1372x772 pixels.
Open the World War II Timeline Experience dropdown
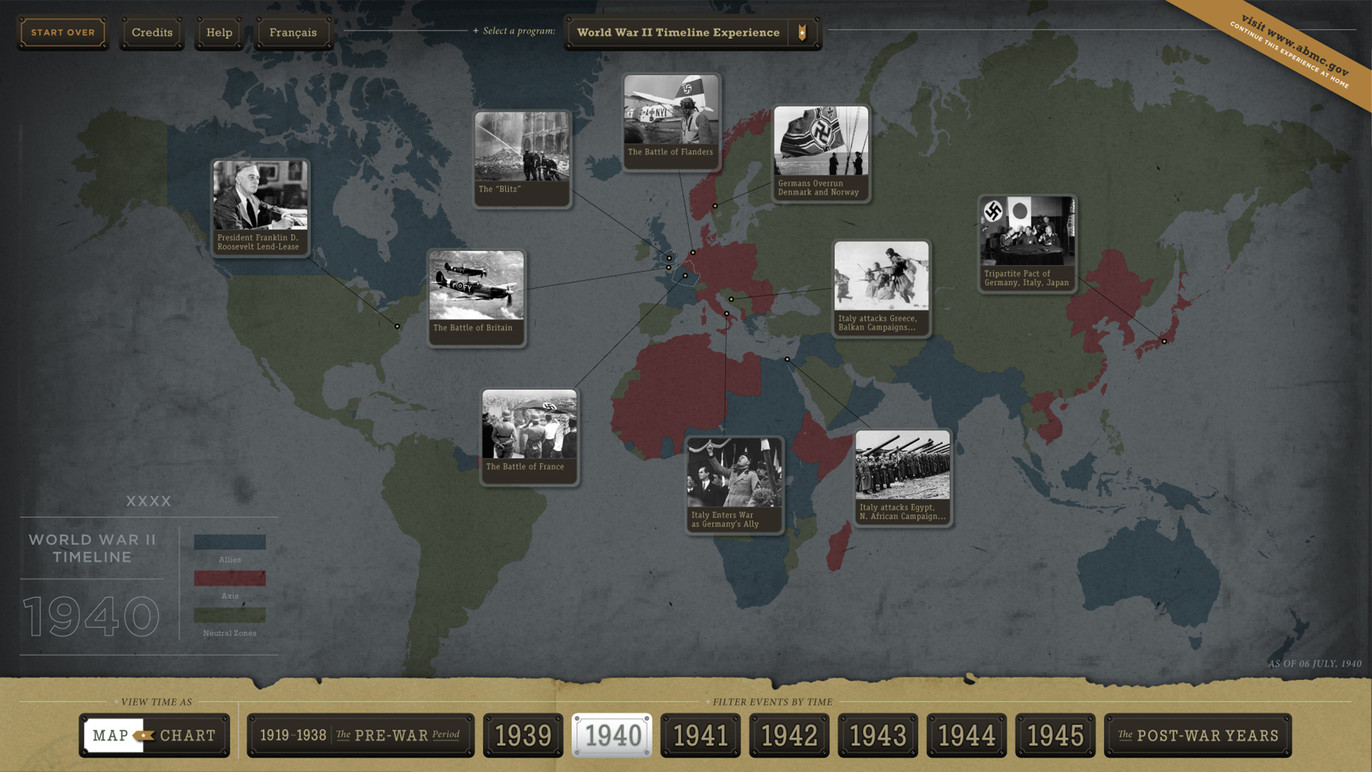click(692, 33)
